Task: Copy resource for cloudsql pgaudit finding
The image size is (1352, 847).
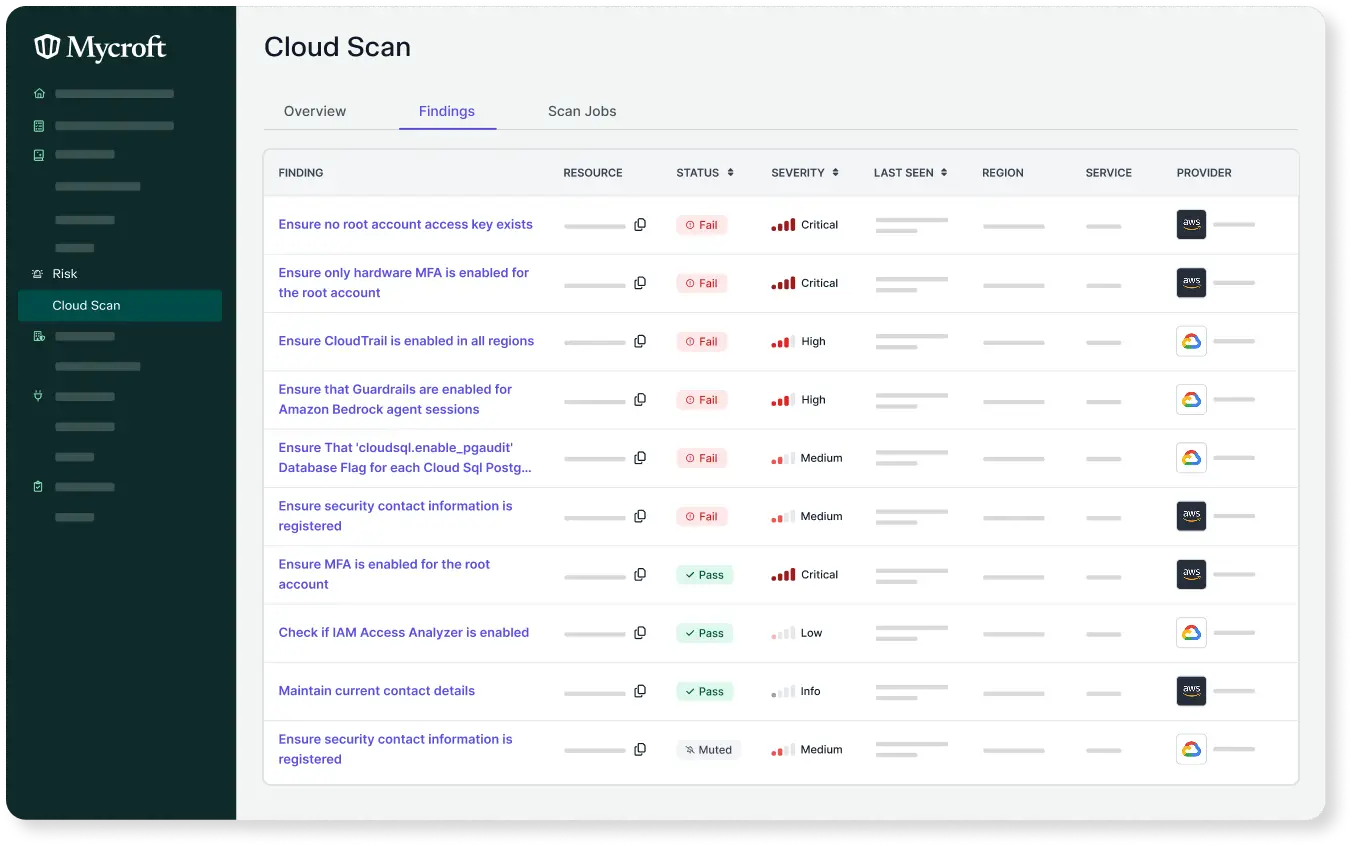Action: (x=640, y=458)
